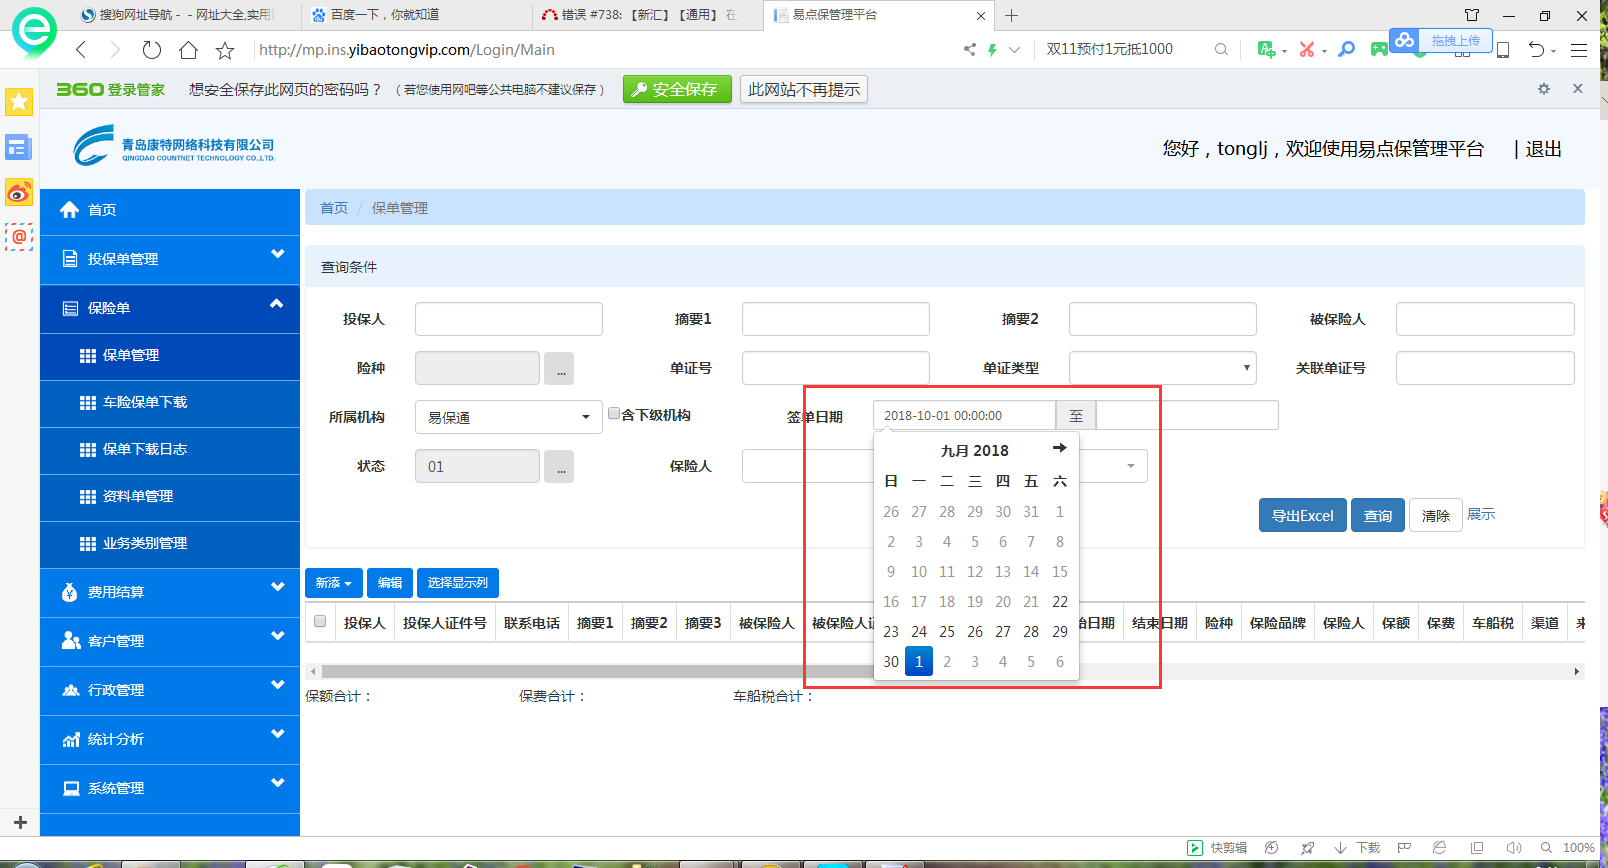This screenshot has width=1608, height=868.
Task: Click the 360 password bar settings gear
Action: point(1544,89)
